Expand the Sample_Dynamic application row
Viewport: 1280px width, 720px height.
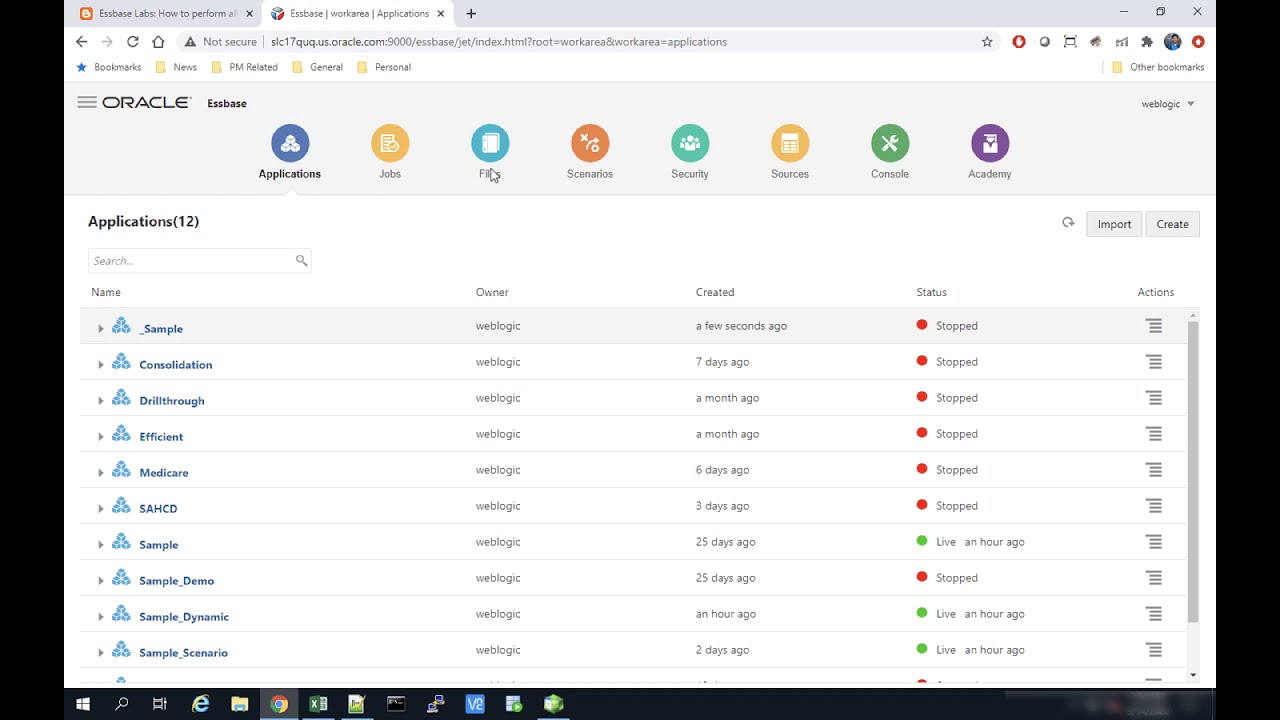point(101,617)
